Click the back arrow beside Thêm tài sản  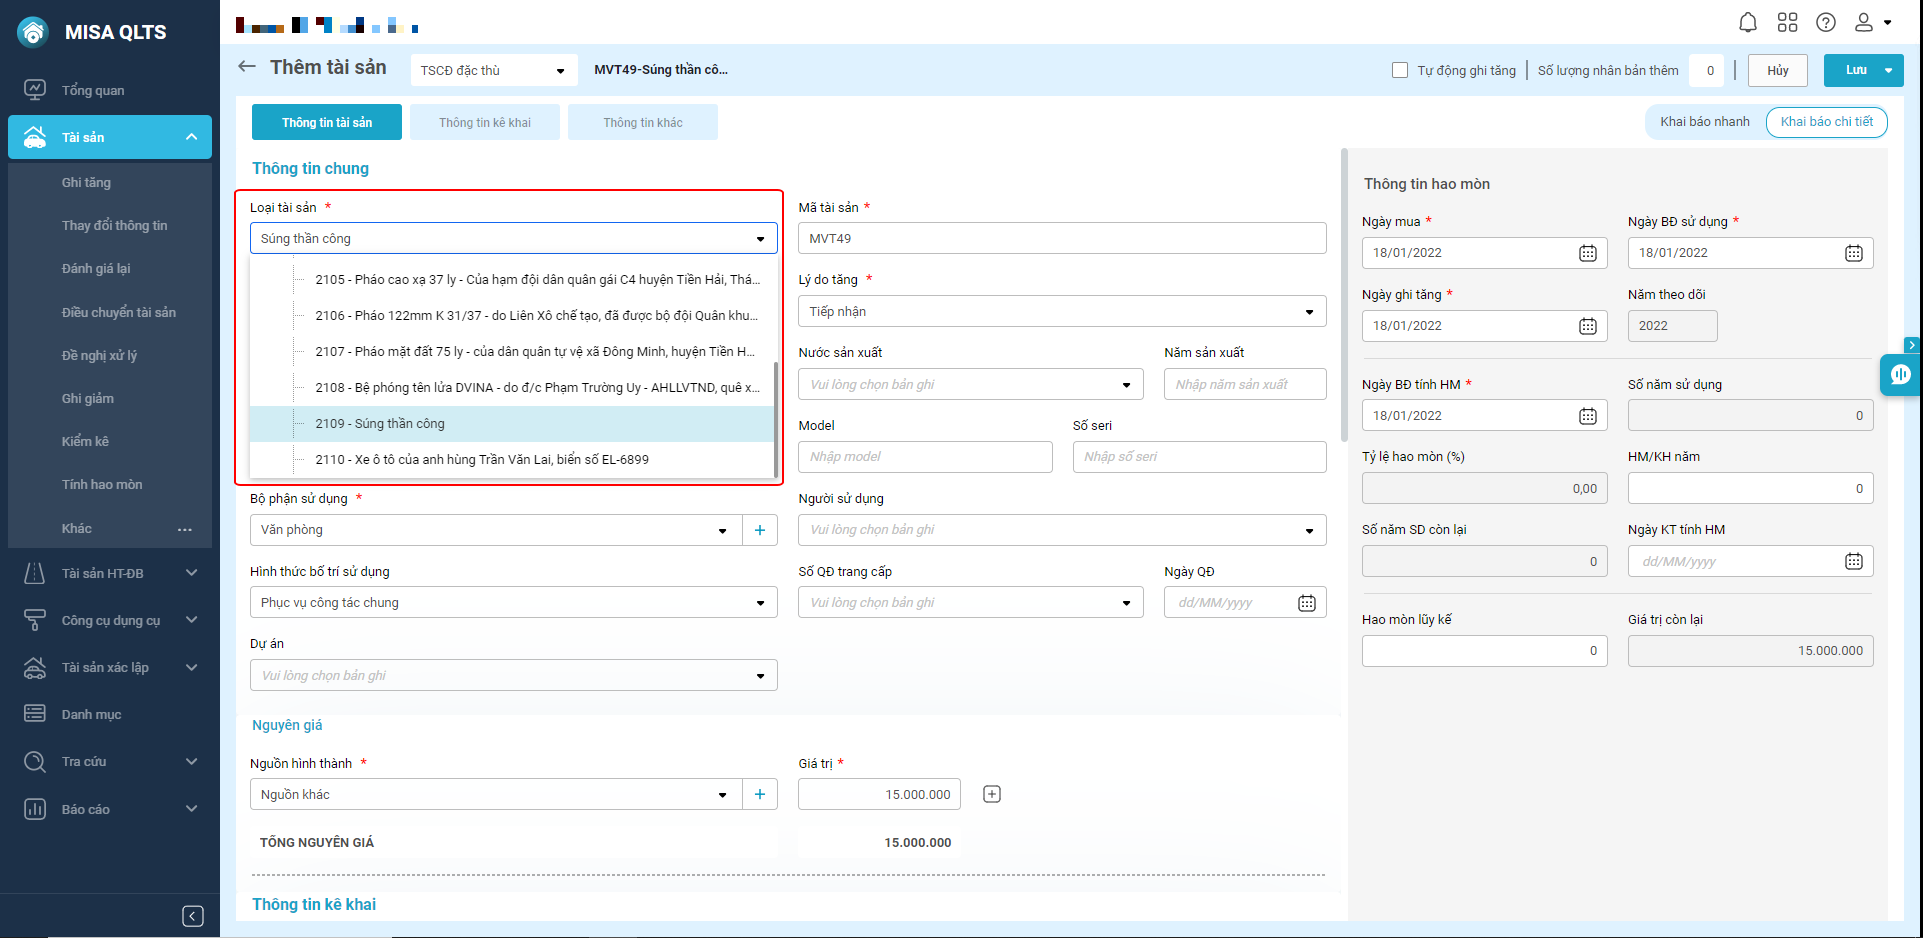point(247,67)
